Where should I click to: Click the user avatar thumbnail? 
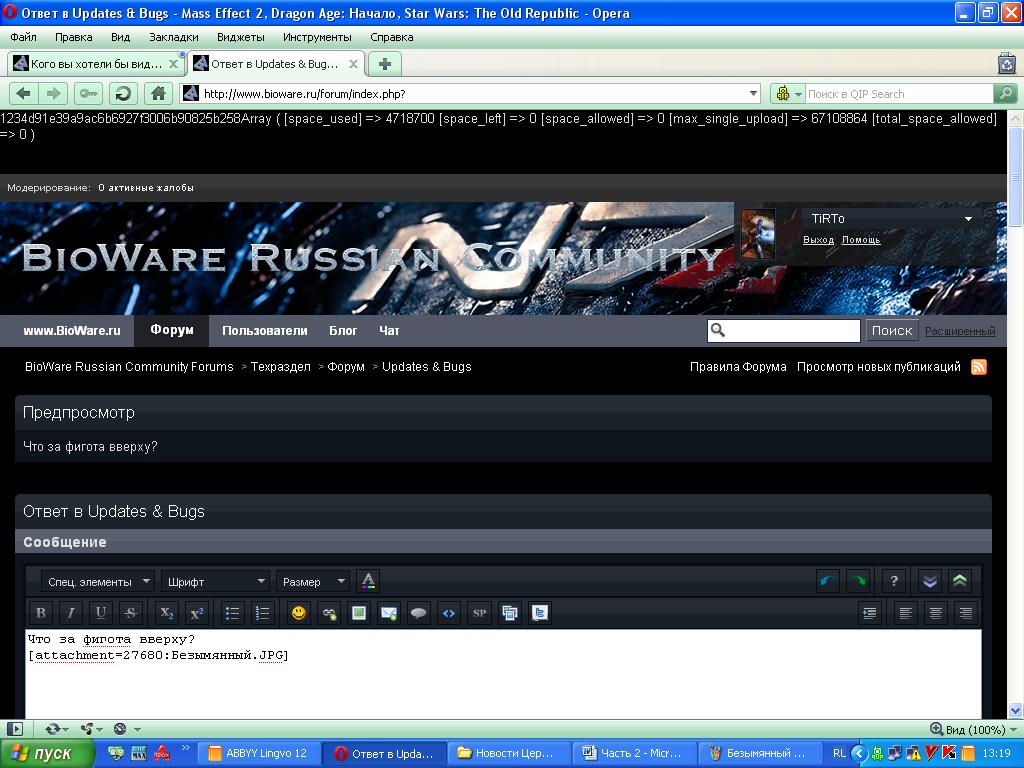[758, 234]
